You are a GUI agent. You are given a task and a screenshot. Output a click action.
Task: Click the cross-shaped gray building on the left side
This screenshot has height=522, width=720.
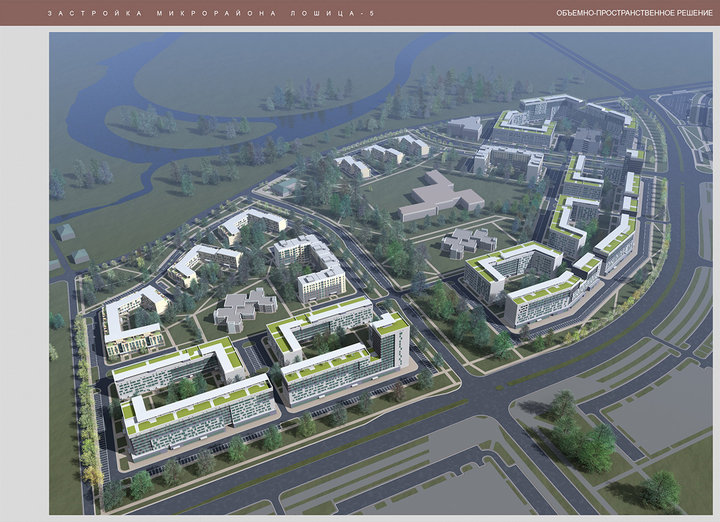(x=245, y=308)
